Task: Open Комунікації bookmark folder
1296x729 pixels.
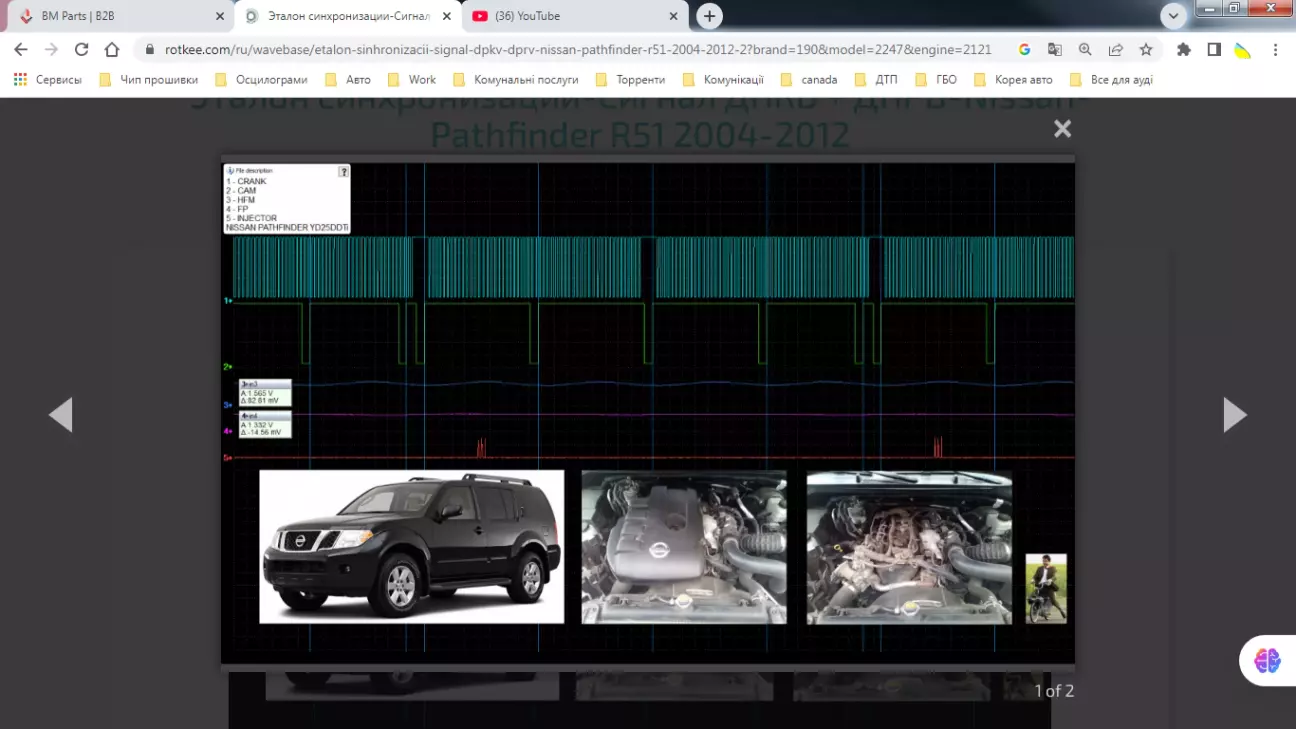Action: point(723,80)
